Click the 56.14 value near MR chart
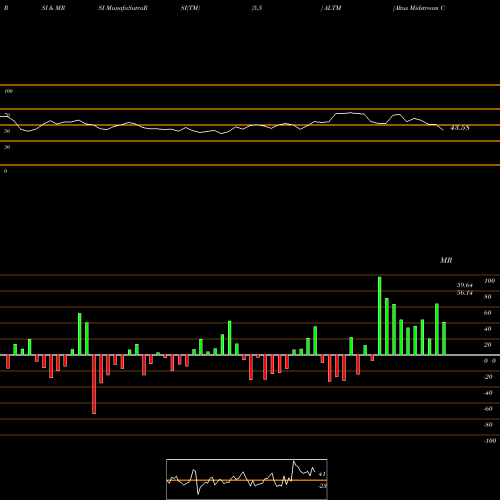Image resolution: width=500 pixels, height=500 pixels. (465, 293)
